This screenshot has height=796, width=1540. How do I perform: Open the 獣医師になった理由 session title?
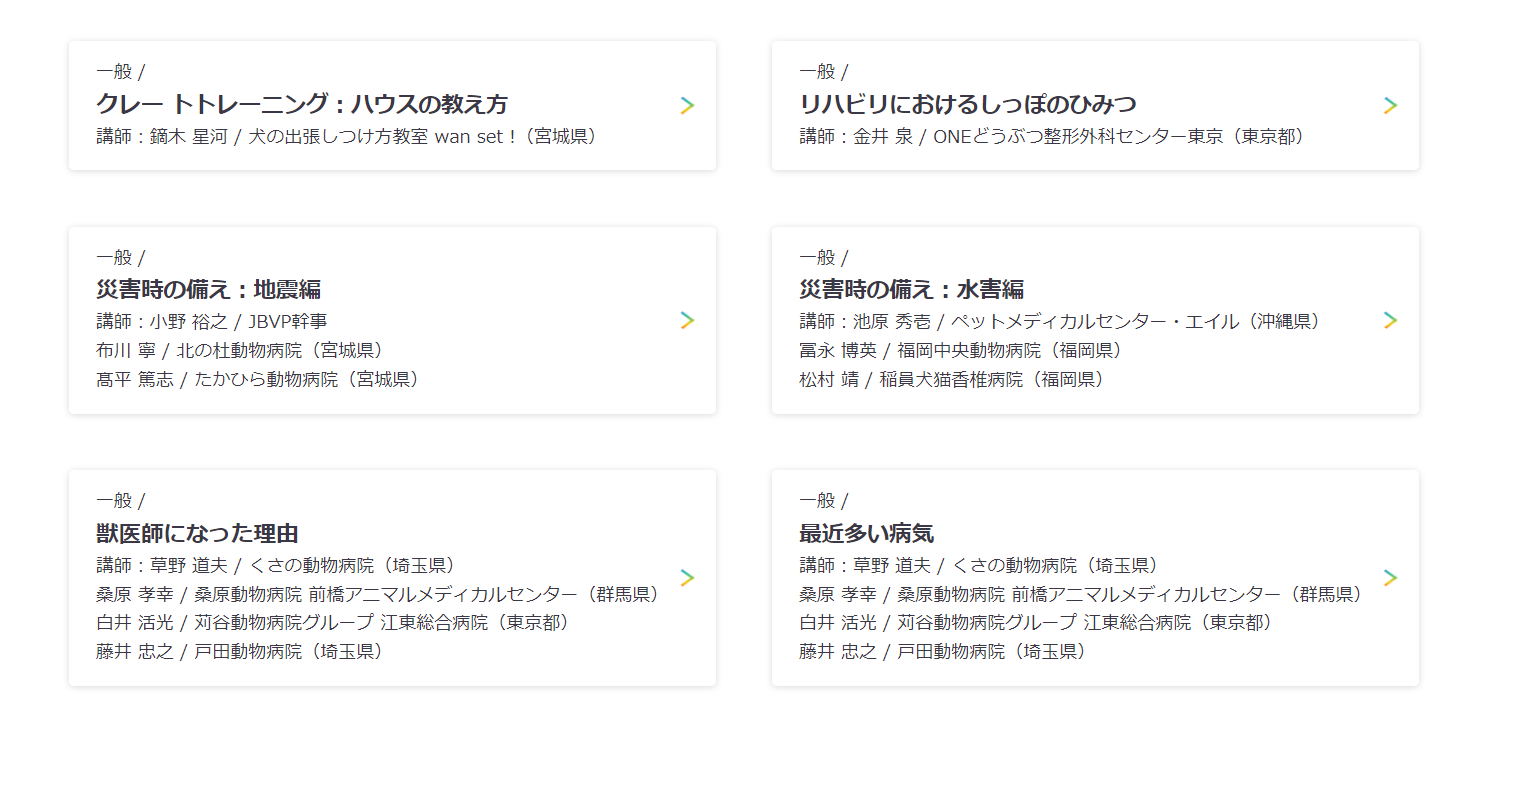pos(197,533)
